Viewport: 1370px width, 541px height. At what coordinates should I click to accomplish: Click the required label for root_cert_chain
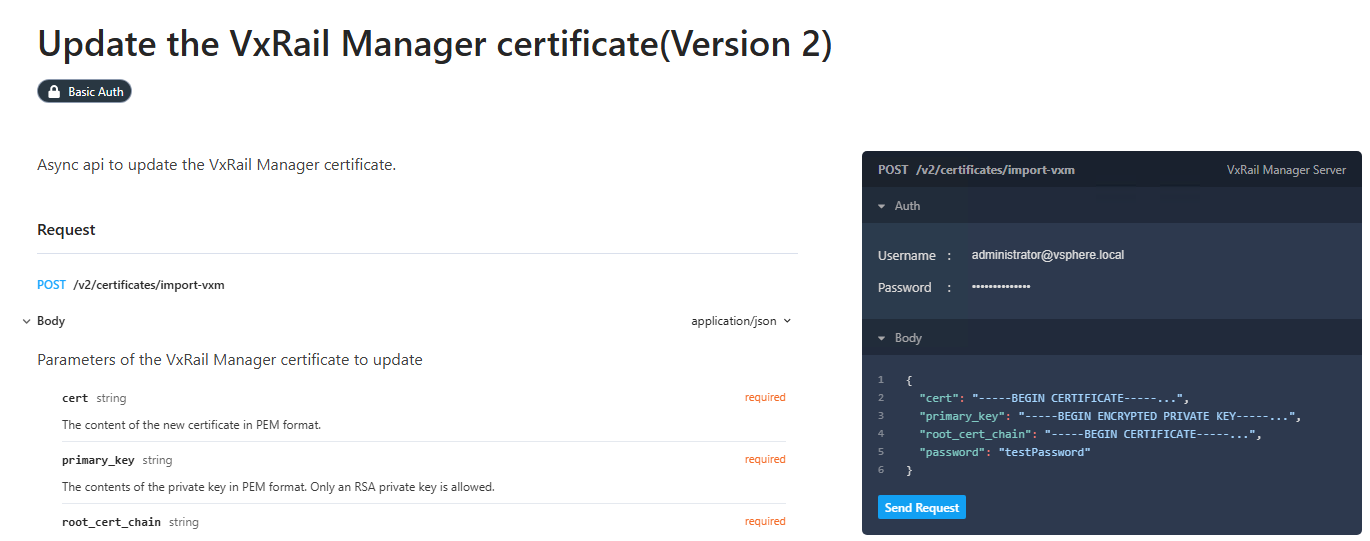click(765, 522)
